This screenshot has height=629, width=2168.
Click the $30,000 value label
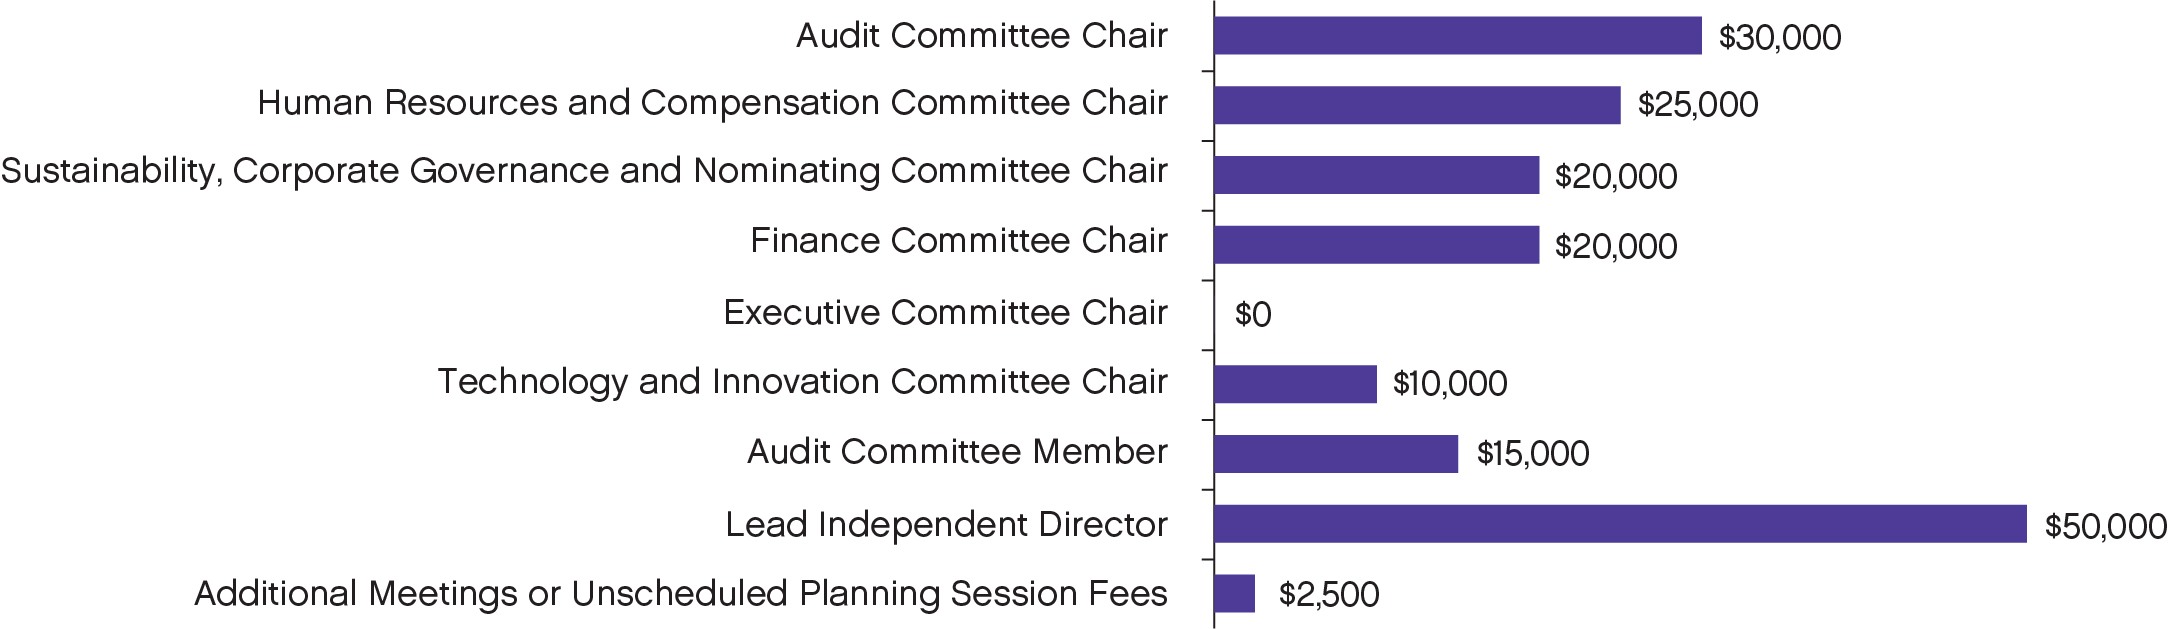pos(1780,38)
